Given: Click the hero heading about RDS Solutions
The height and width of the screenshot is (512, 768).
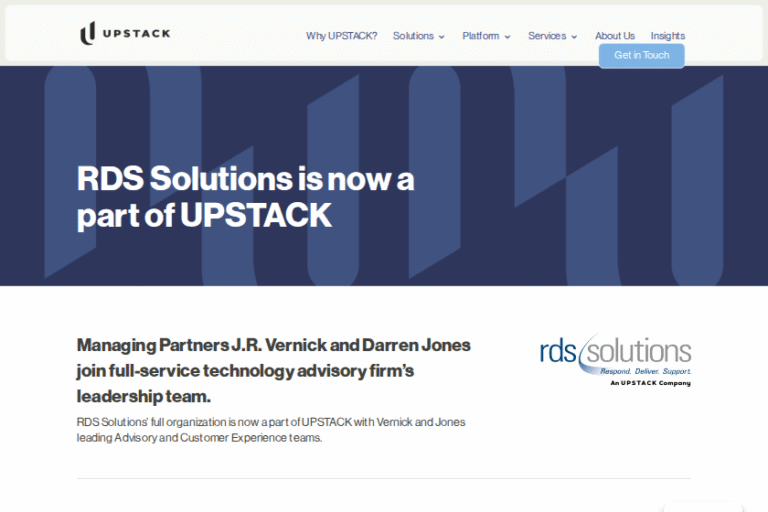Looking at the screenshot, I should (x=245, y=197).
